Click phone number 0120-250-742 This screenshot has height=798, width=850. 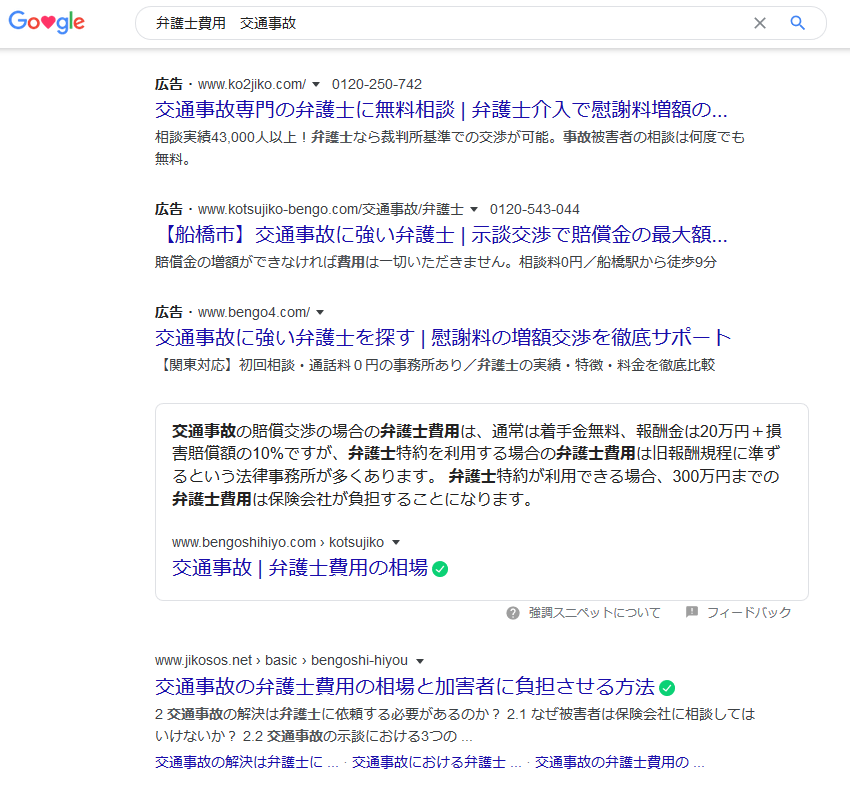(377, 85)
